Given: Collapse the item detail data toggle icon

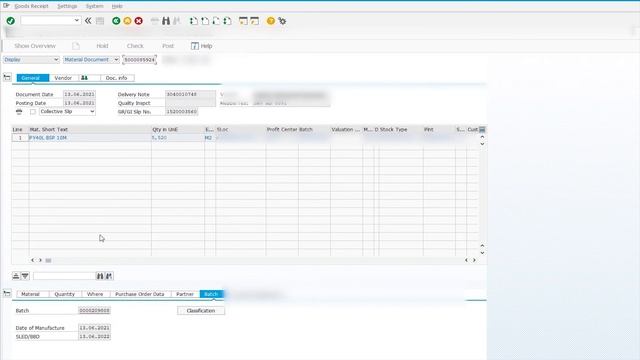Looking at the screenshot, I should [7, 293].
